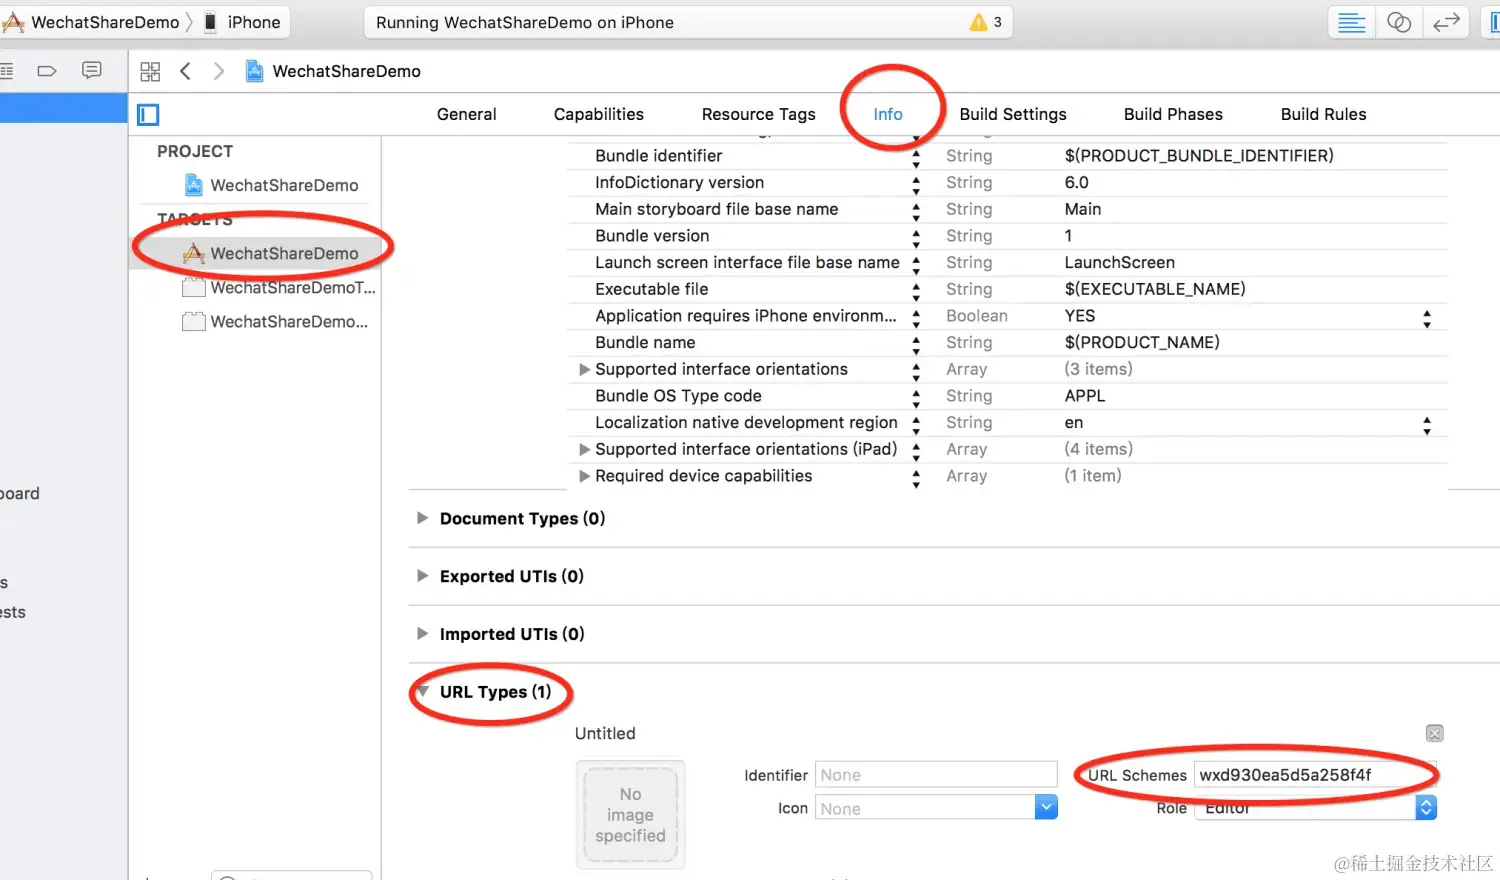Expand Document Types (0) section
This screenshot has height=880, width=1500.
[x=422, y=518]
